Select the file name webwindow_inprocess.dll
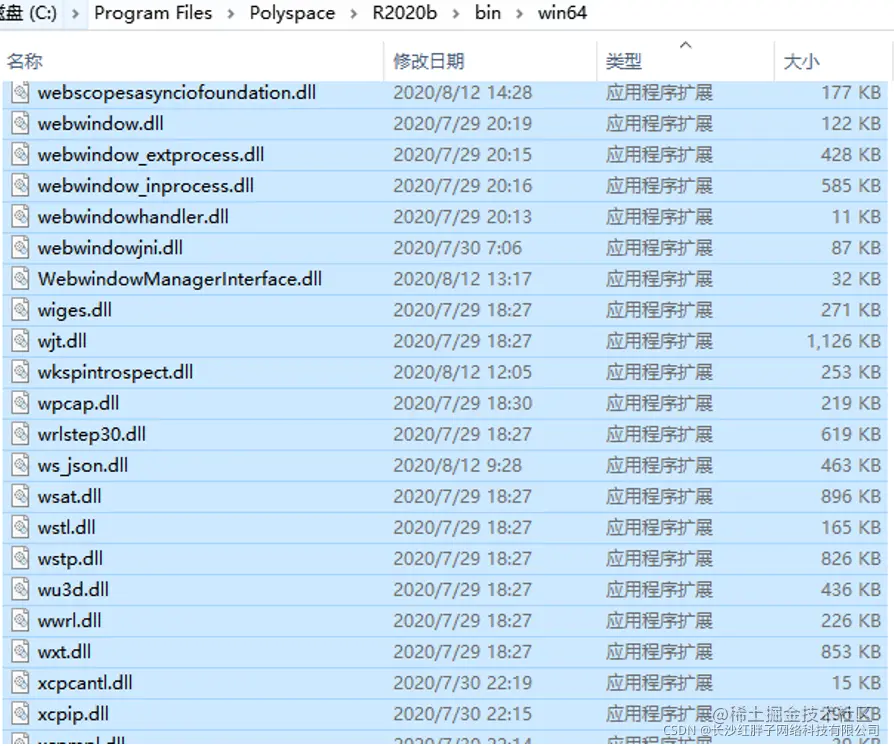894x746 pixels. point(146,186)
